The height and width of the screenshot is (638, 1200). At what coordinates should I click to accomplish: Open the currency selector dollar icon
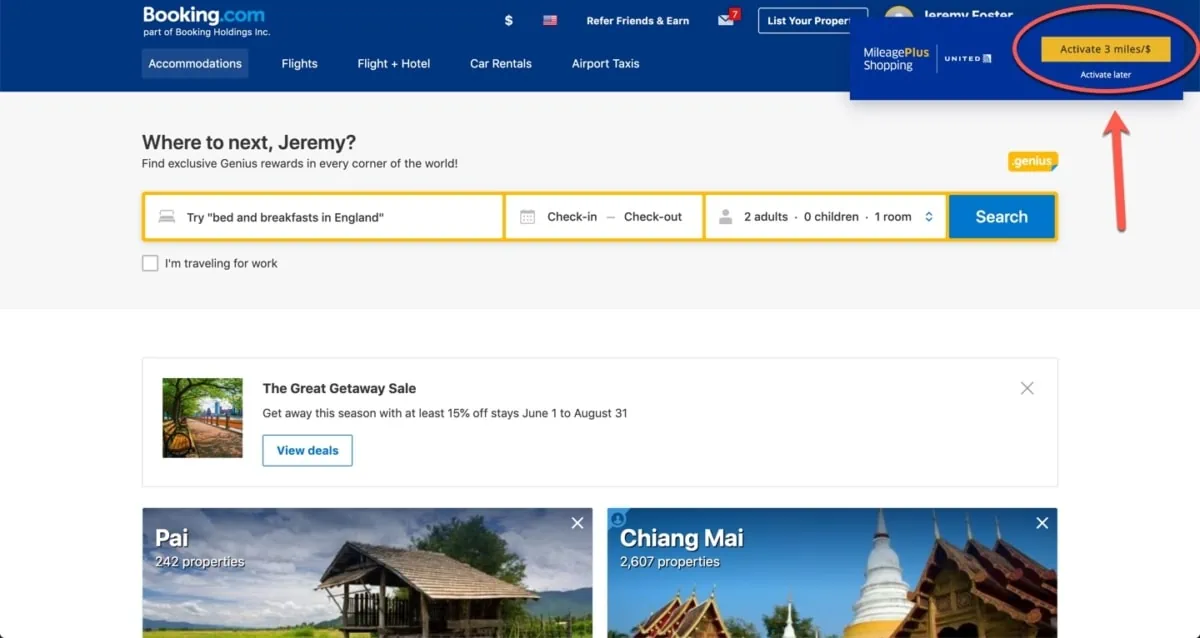tap(508, 20)
